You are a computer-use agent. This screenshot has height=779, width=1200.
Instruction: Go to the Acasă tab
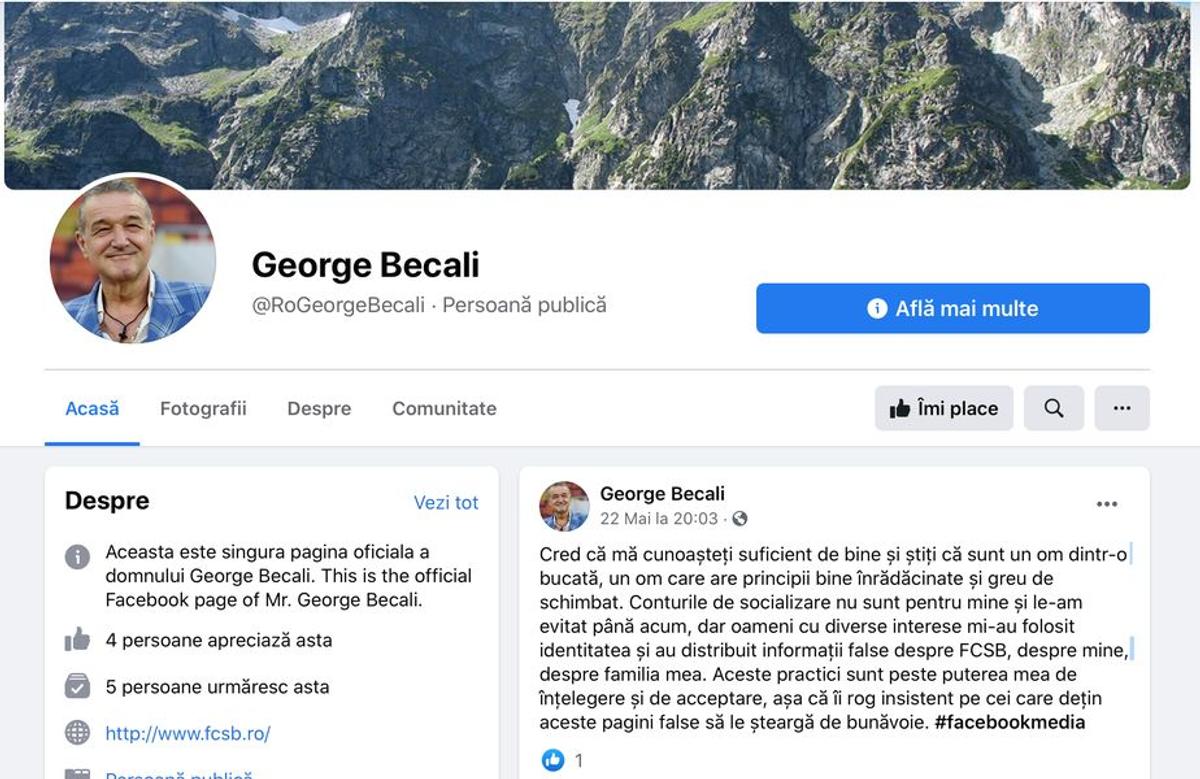pos(92,408)
